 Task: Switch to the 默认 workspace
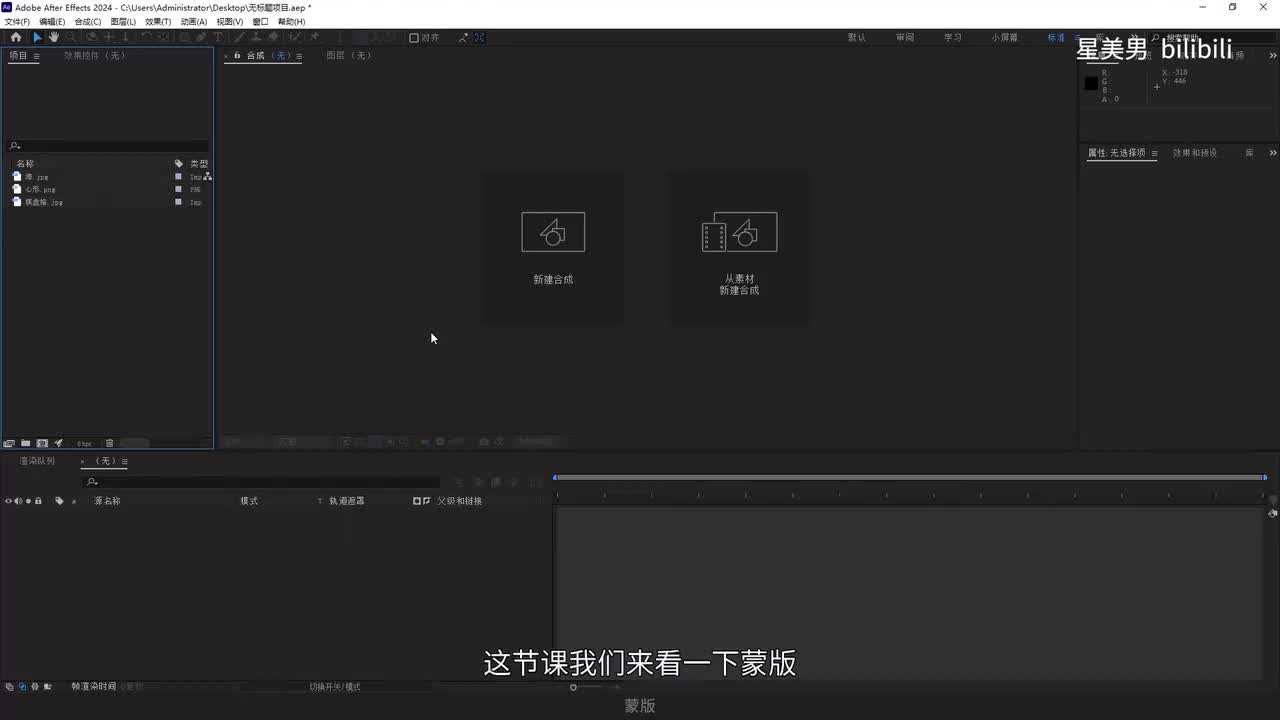point(857,38)
